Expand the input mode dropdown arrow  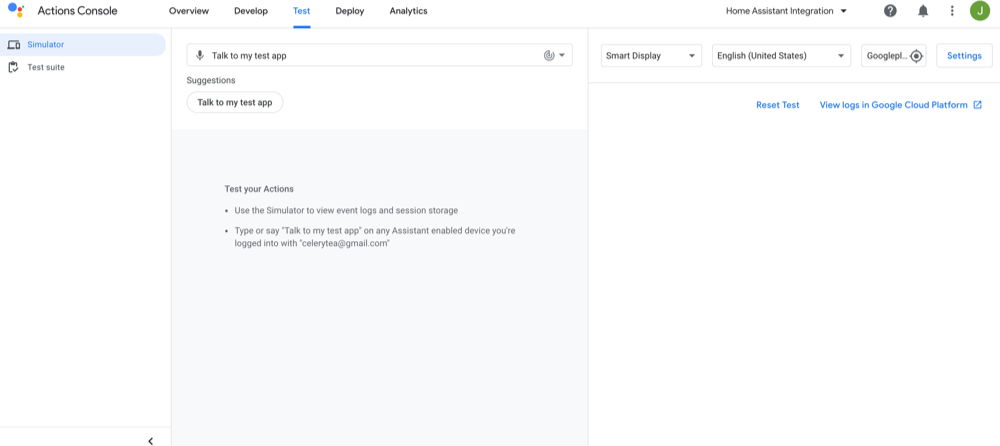coord(562,56)
